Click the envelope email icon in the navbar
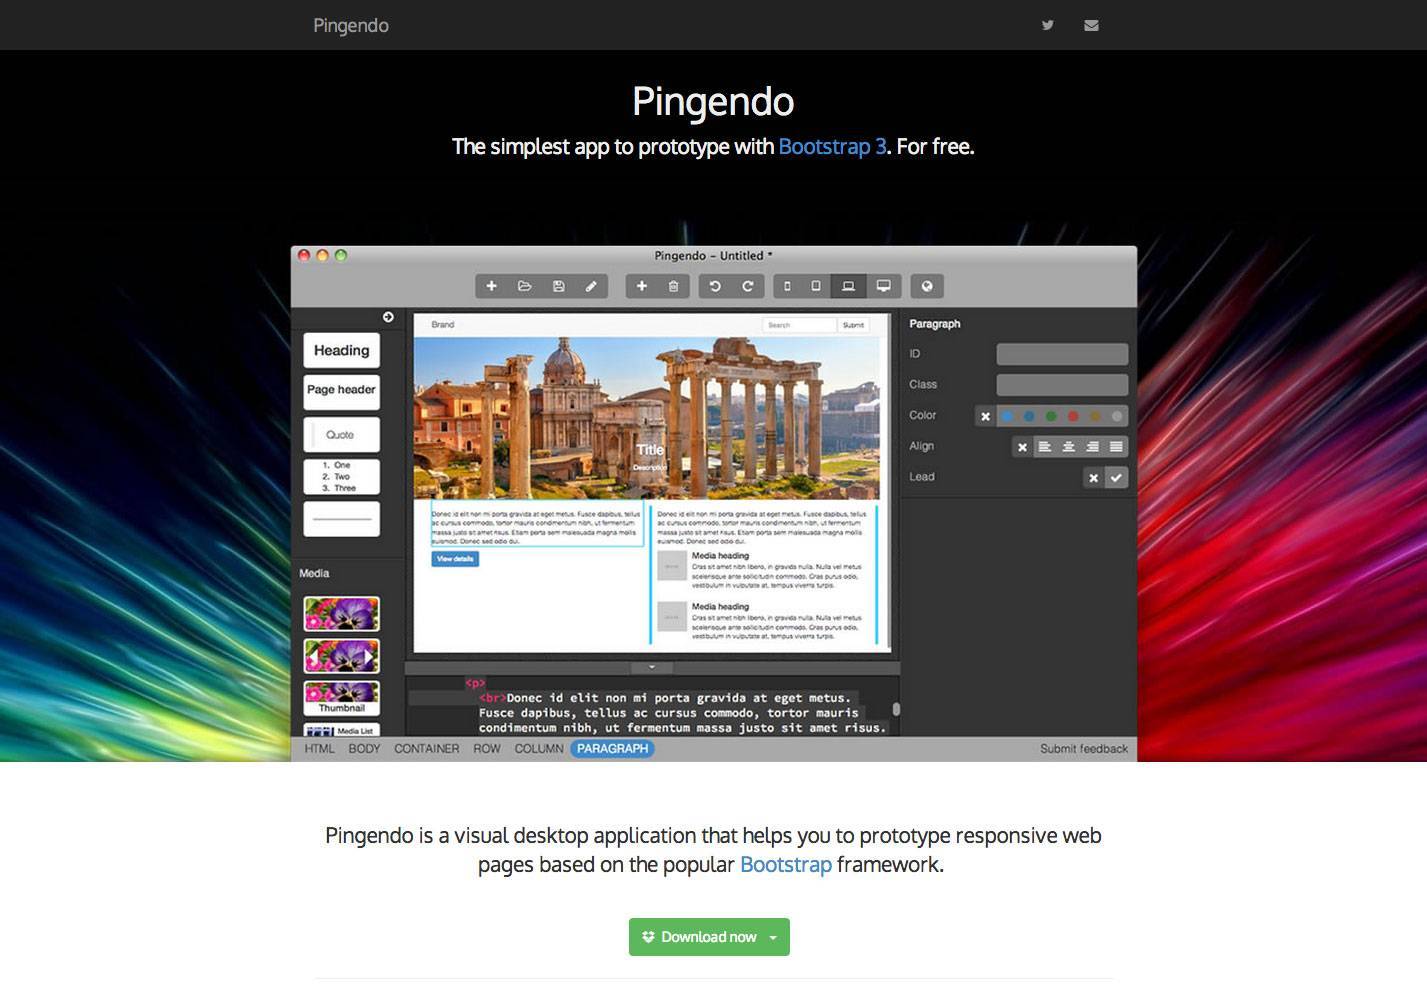This screenshot has width=1427, height=986. [x=1091, y=25]
